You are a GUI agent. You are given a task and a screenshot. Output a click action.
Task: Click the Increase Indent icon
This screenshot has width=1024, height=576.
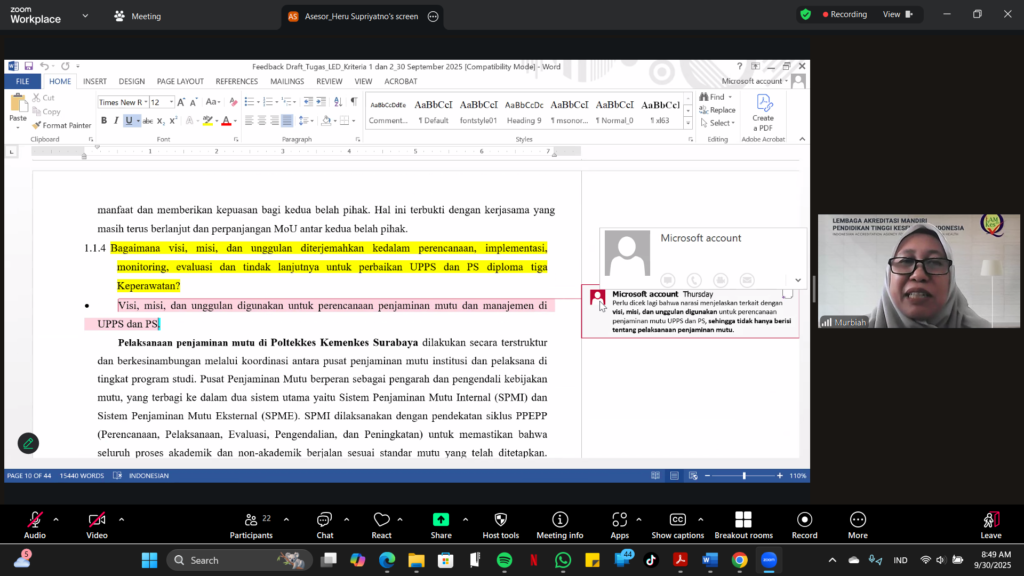pos(321,102)
